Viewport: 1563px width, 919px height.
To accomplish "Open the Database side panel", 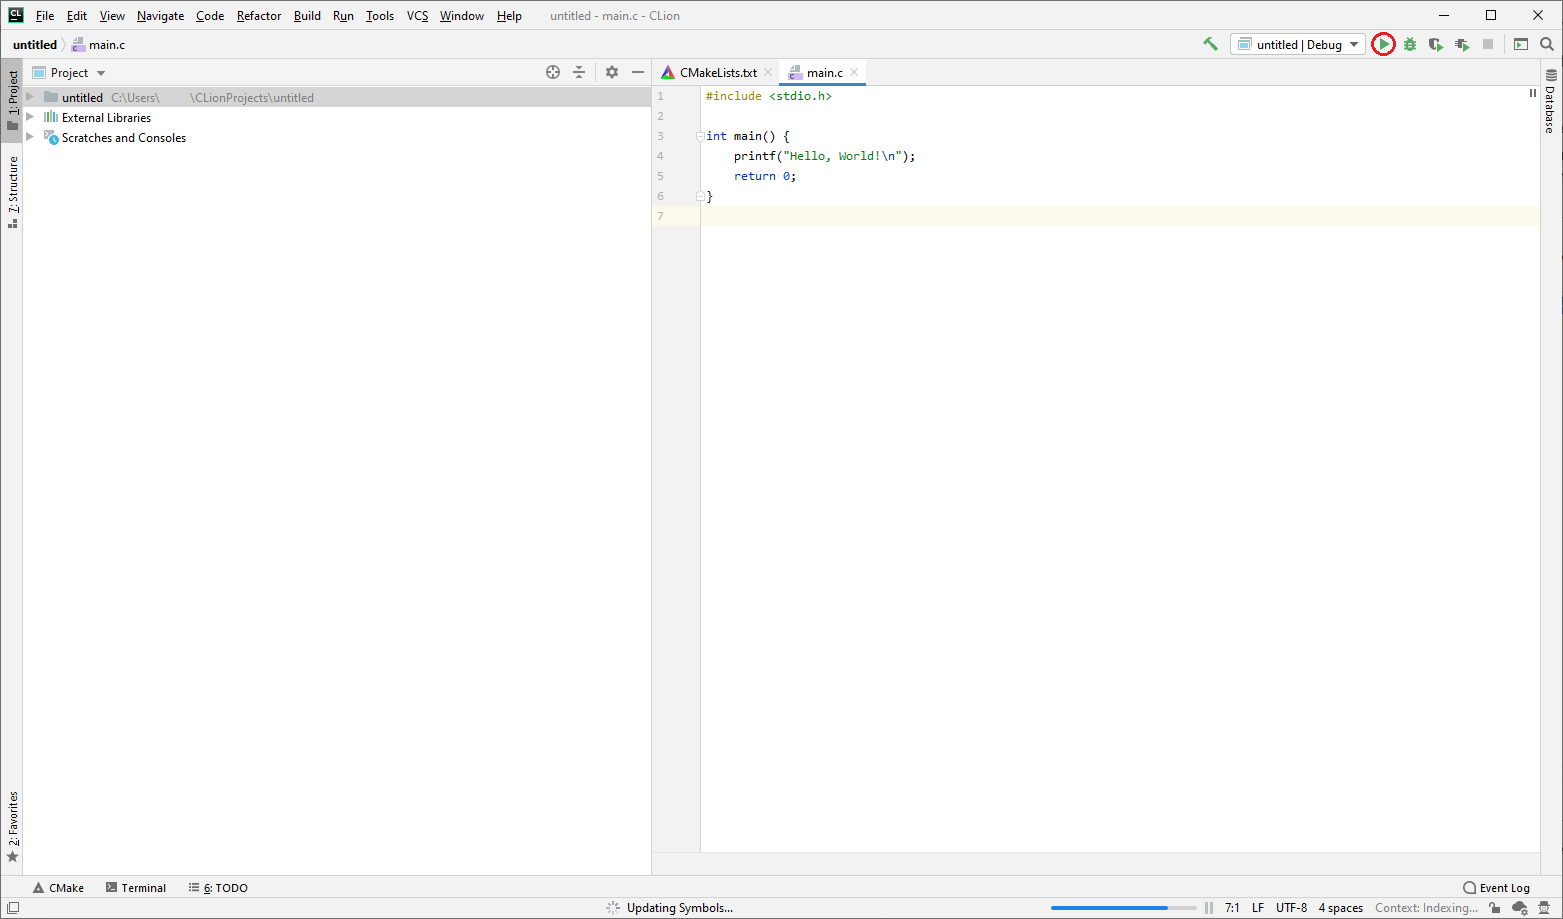I will tap(1551, 101).
